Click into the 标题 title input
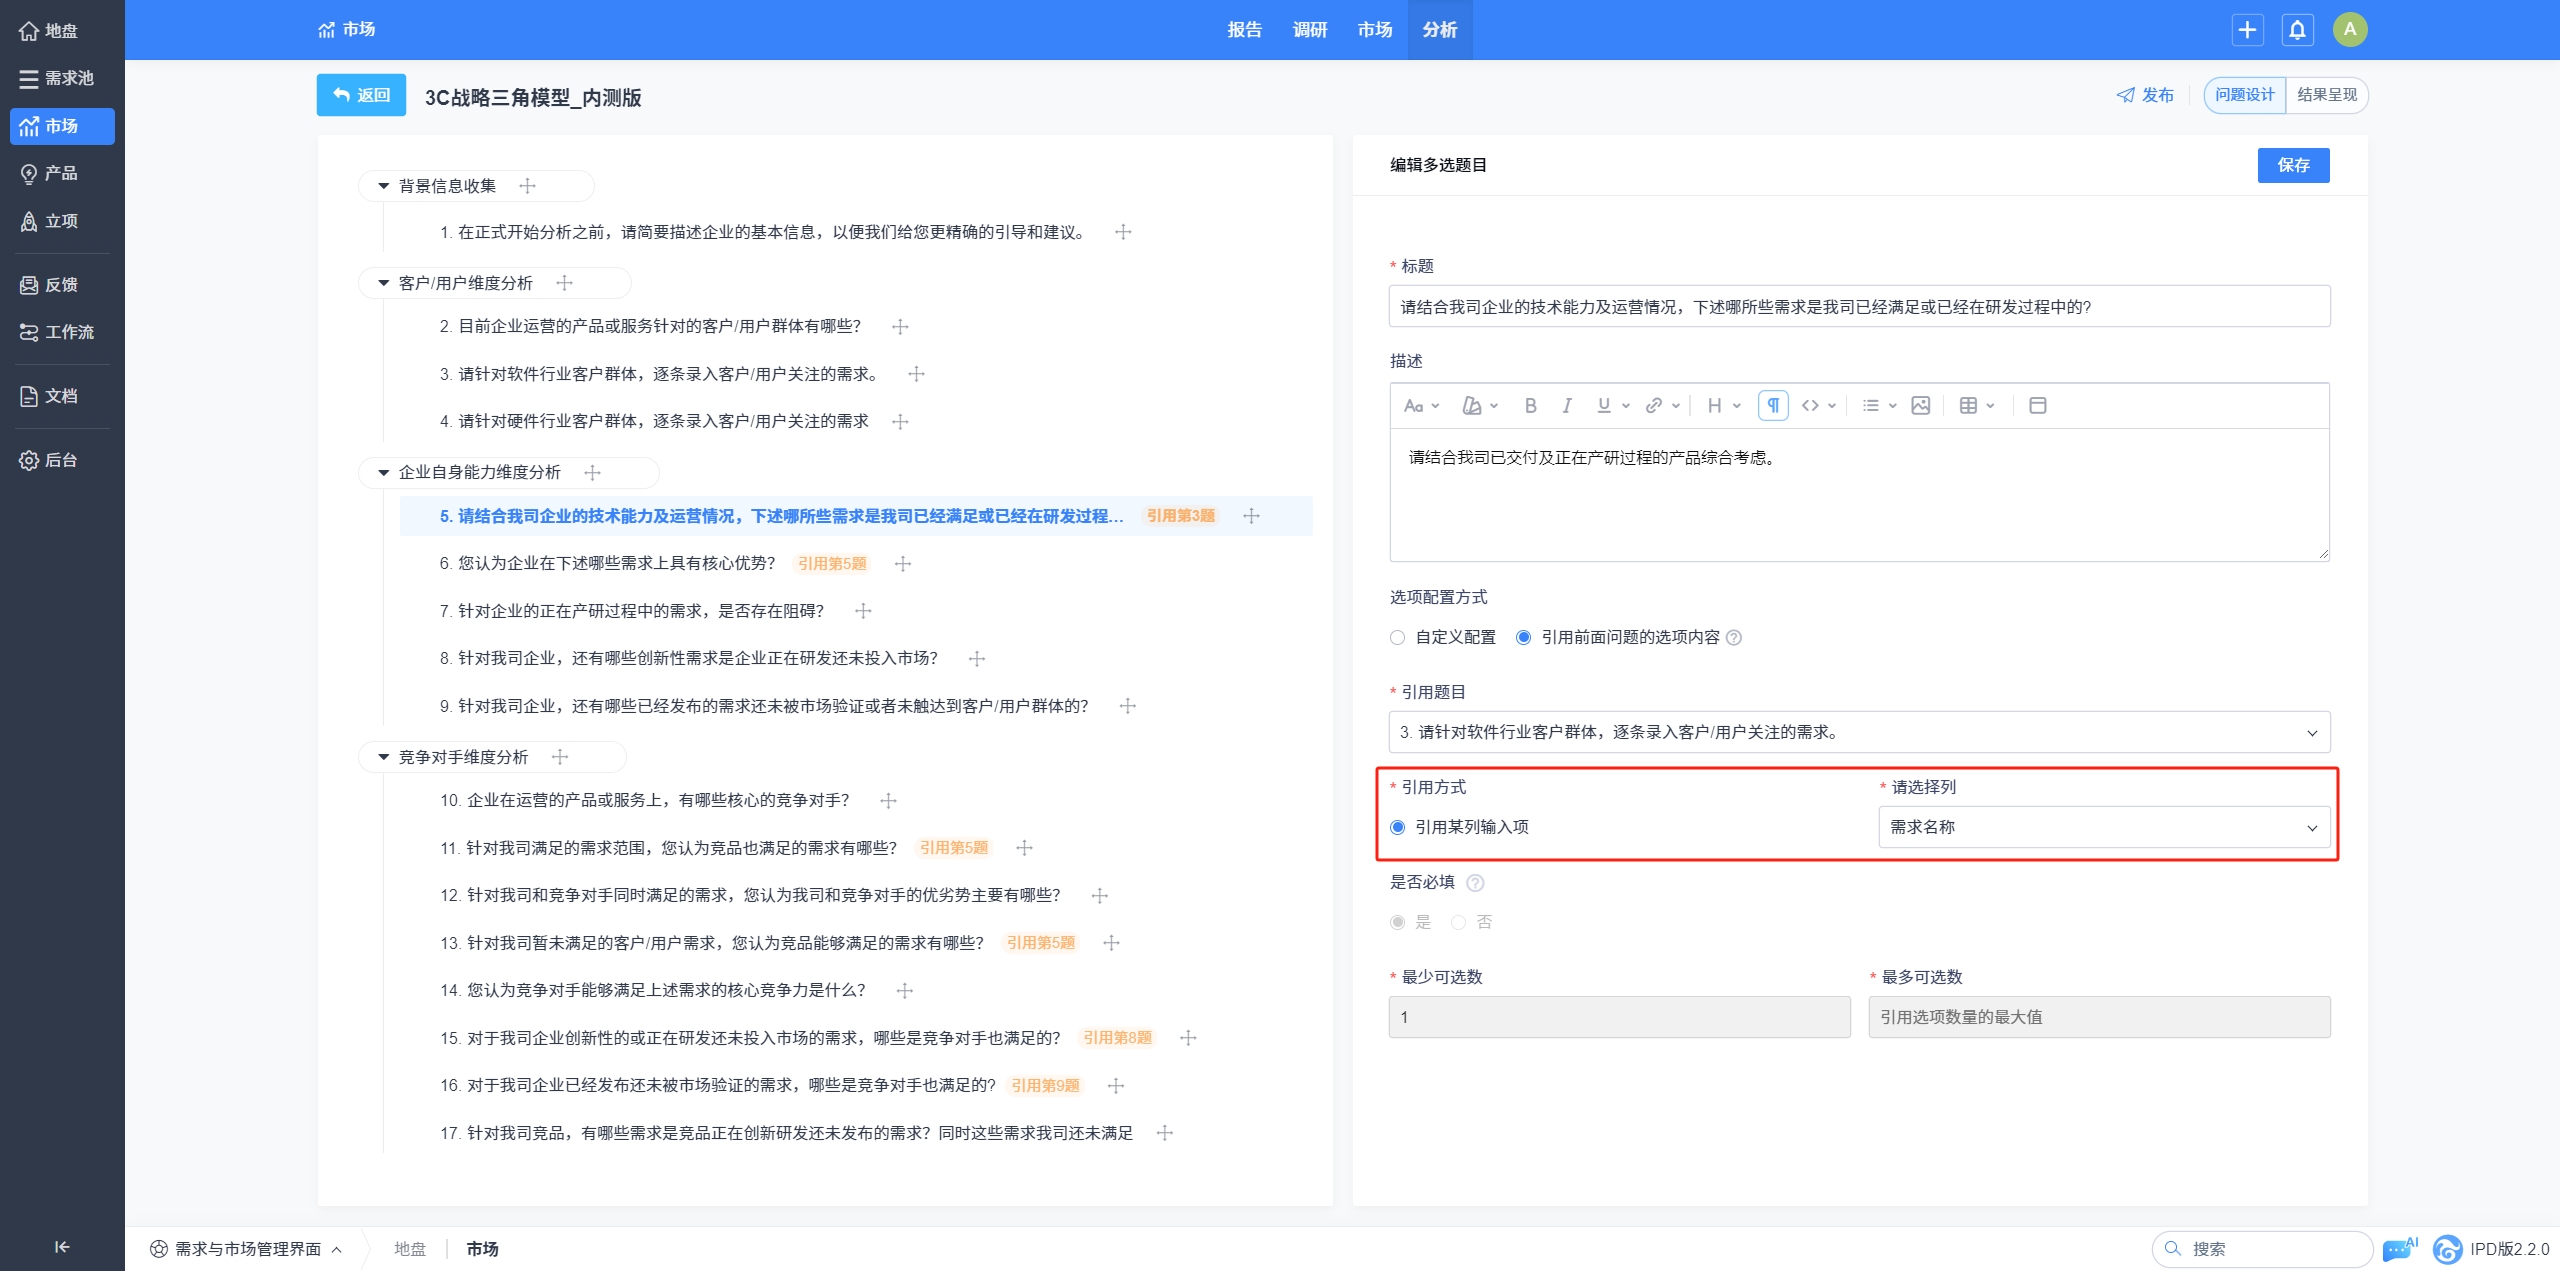The image size is (2560, 1271). click(1859, 306)
